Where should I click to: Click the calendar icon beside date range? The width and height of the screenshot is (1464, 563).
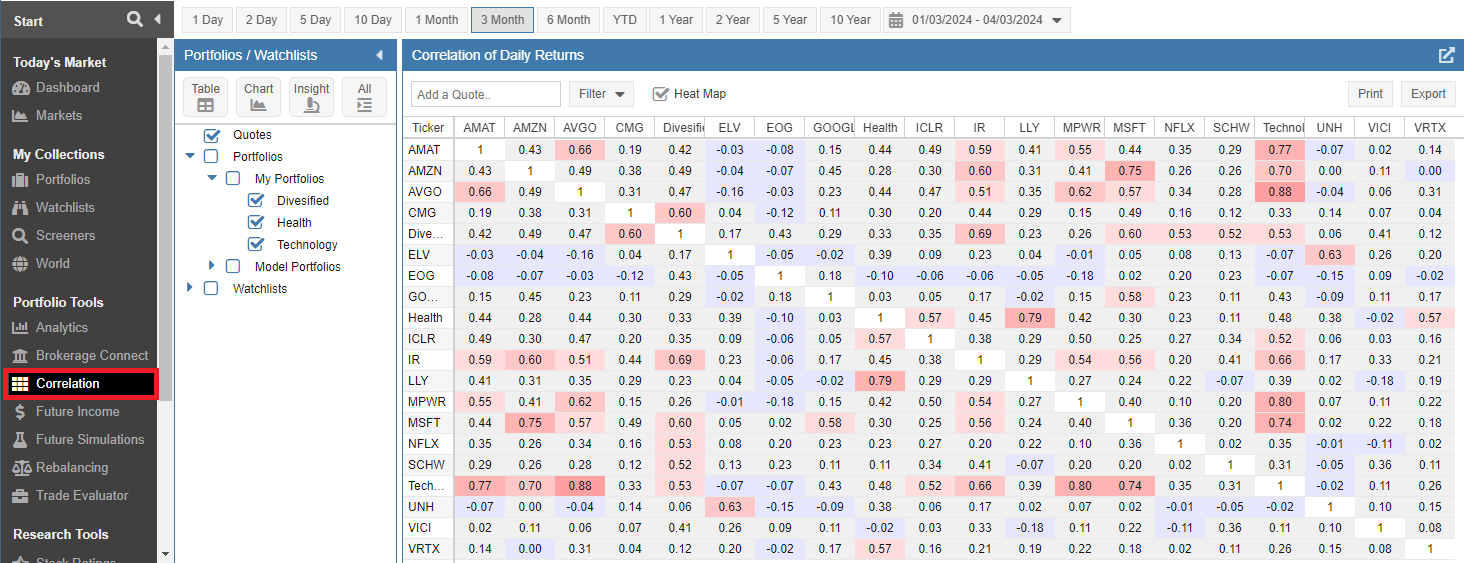tap(896, 20)
